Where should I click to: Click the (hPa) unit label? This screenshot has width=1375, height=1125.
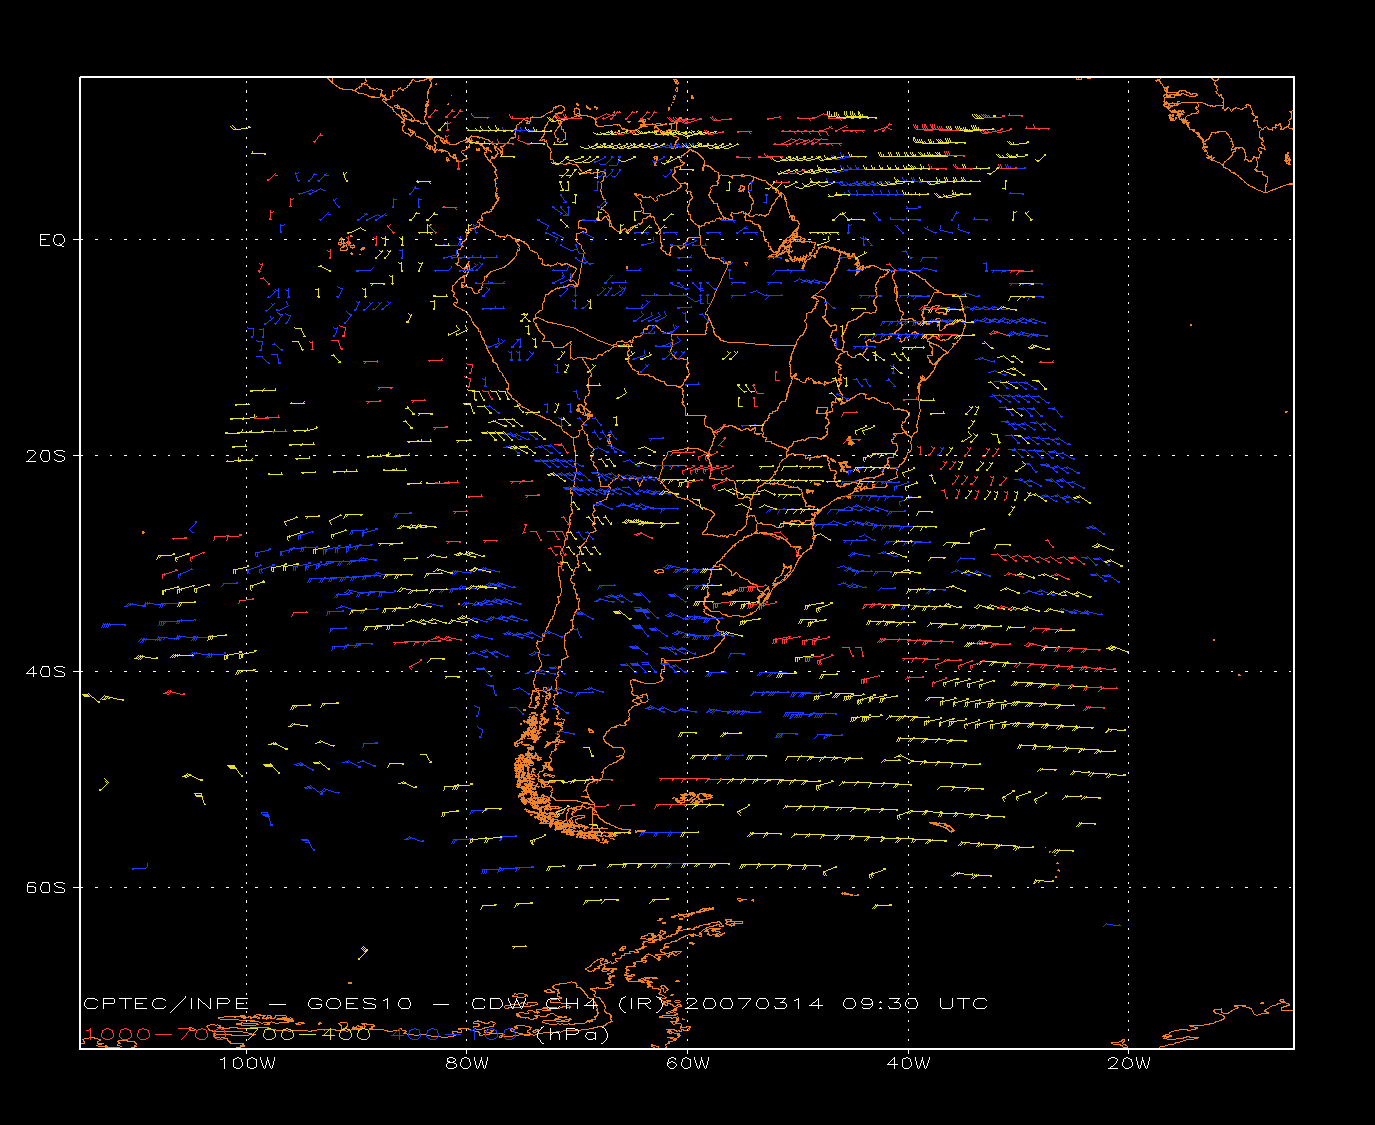click(x=573, y=1034)
